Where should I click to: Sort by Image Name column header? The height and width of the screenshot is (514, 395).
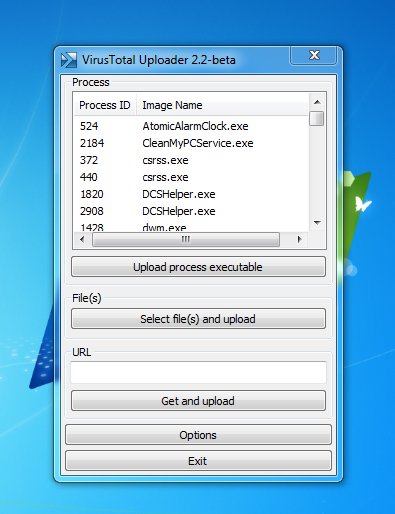(222, 105)
